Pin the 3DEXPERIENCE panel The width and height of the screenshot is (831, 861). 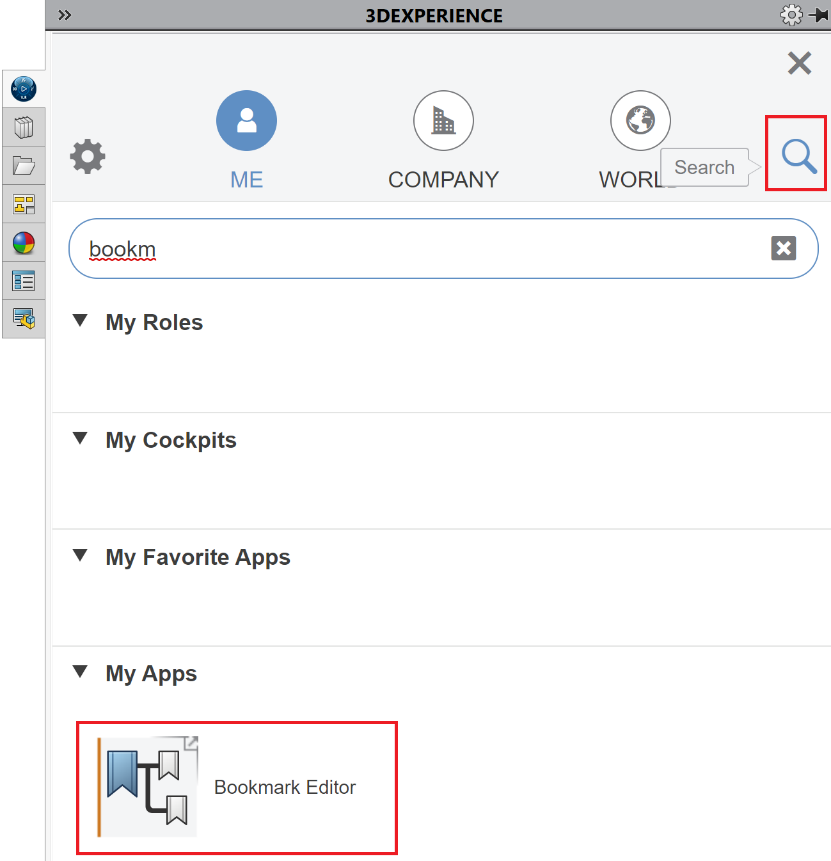tap(819, 15)
